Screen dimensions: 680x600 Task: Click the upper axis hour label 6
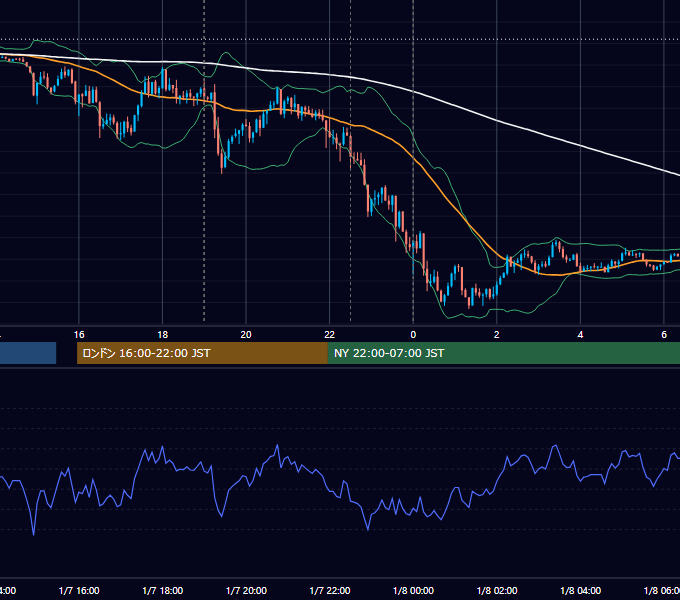(664, 335)
